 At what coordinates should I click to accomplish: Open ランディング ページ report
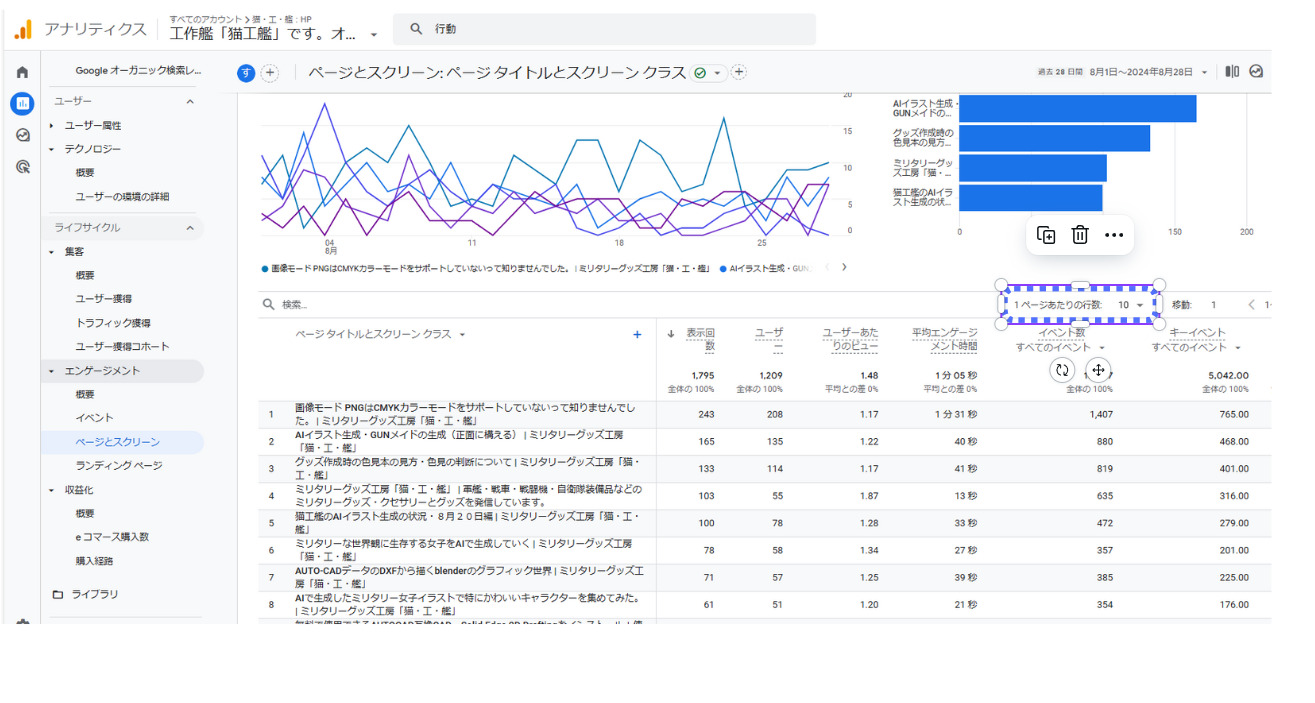(x=119, y=466)
